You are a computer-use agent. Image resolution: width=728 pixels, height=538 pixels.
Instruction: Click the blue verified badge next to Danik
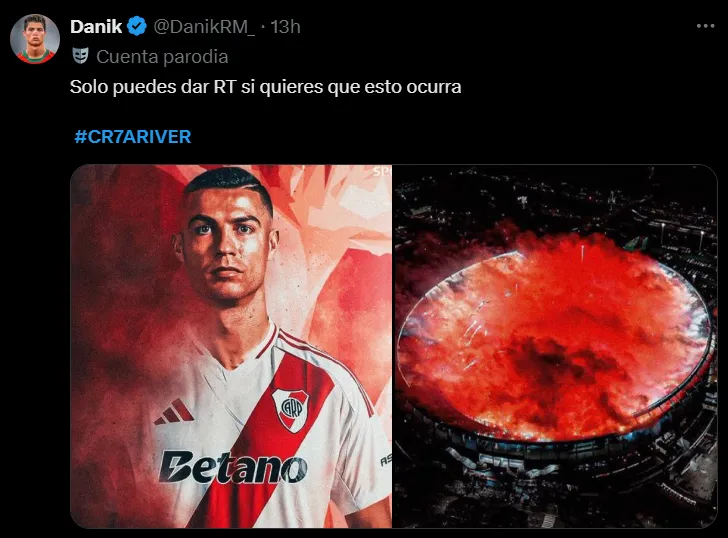click(x=136, y=26)
